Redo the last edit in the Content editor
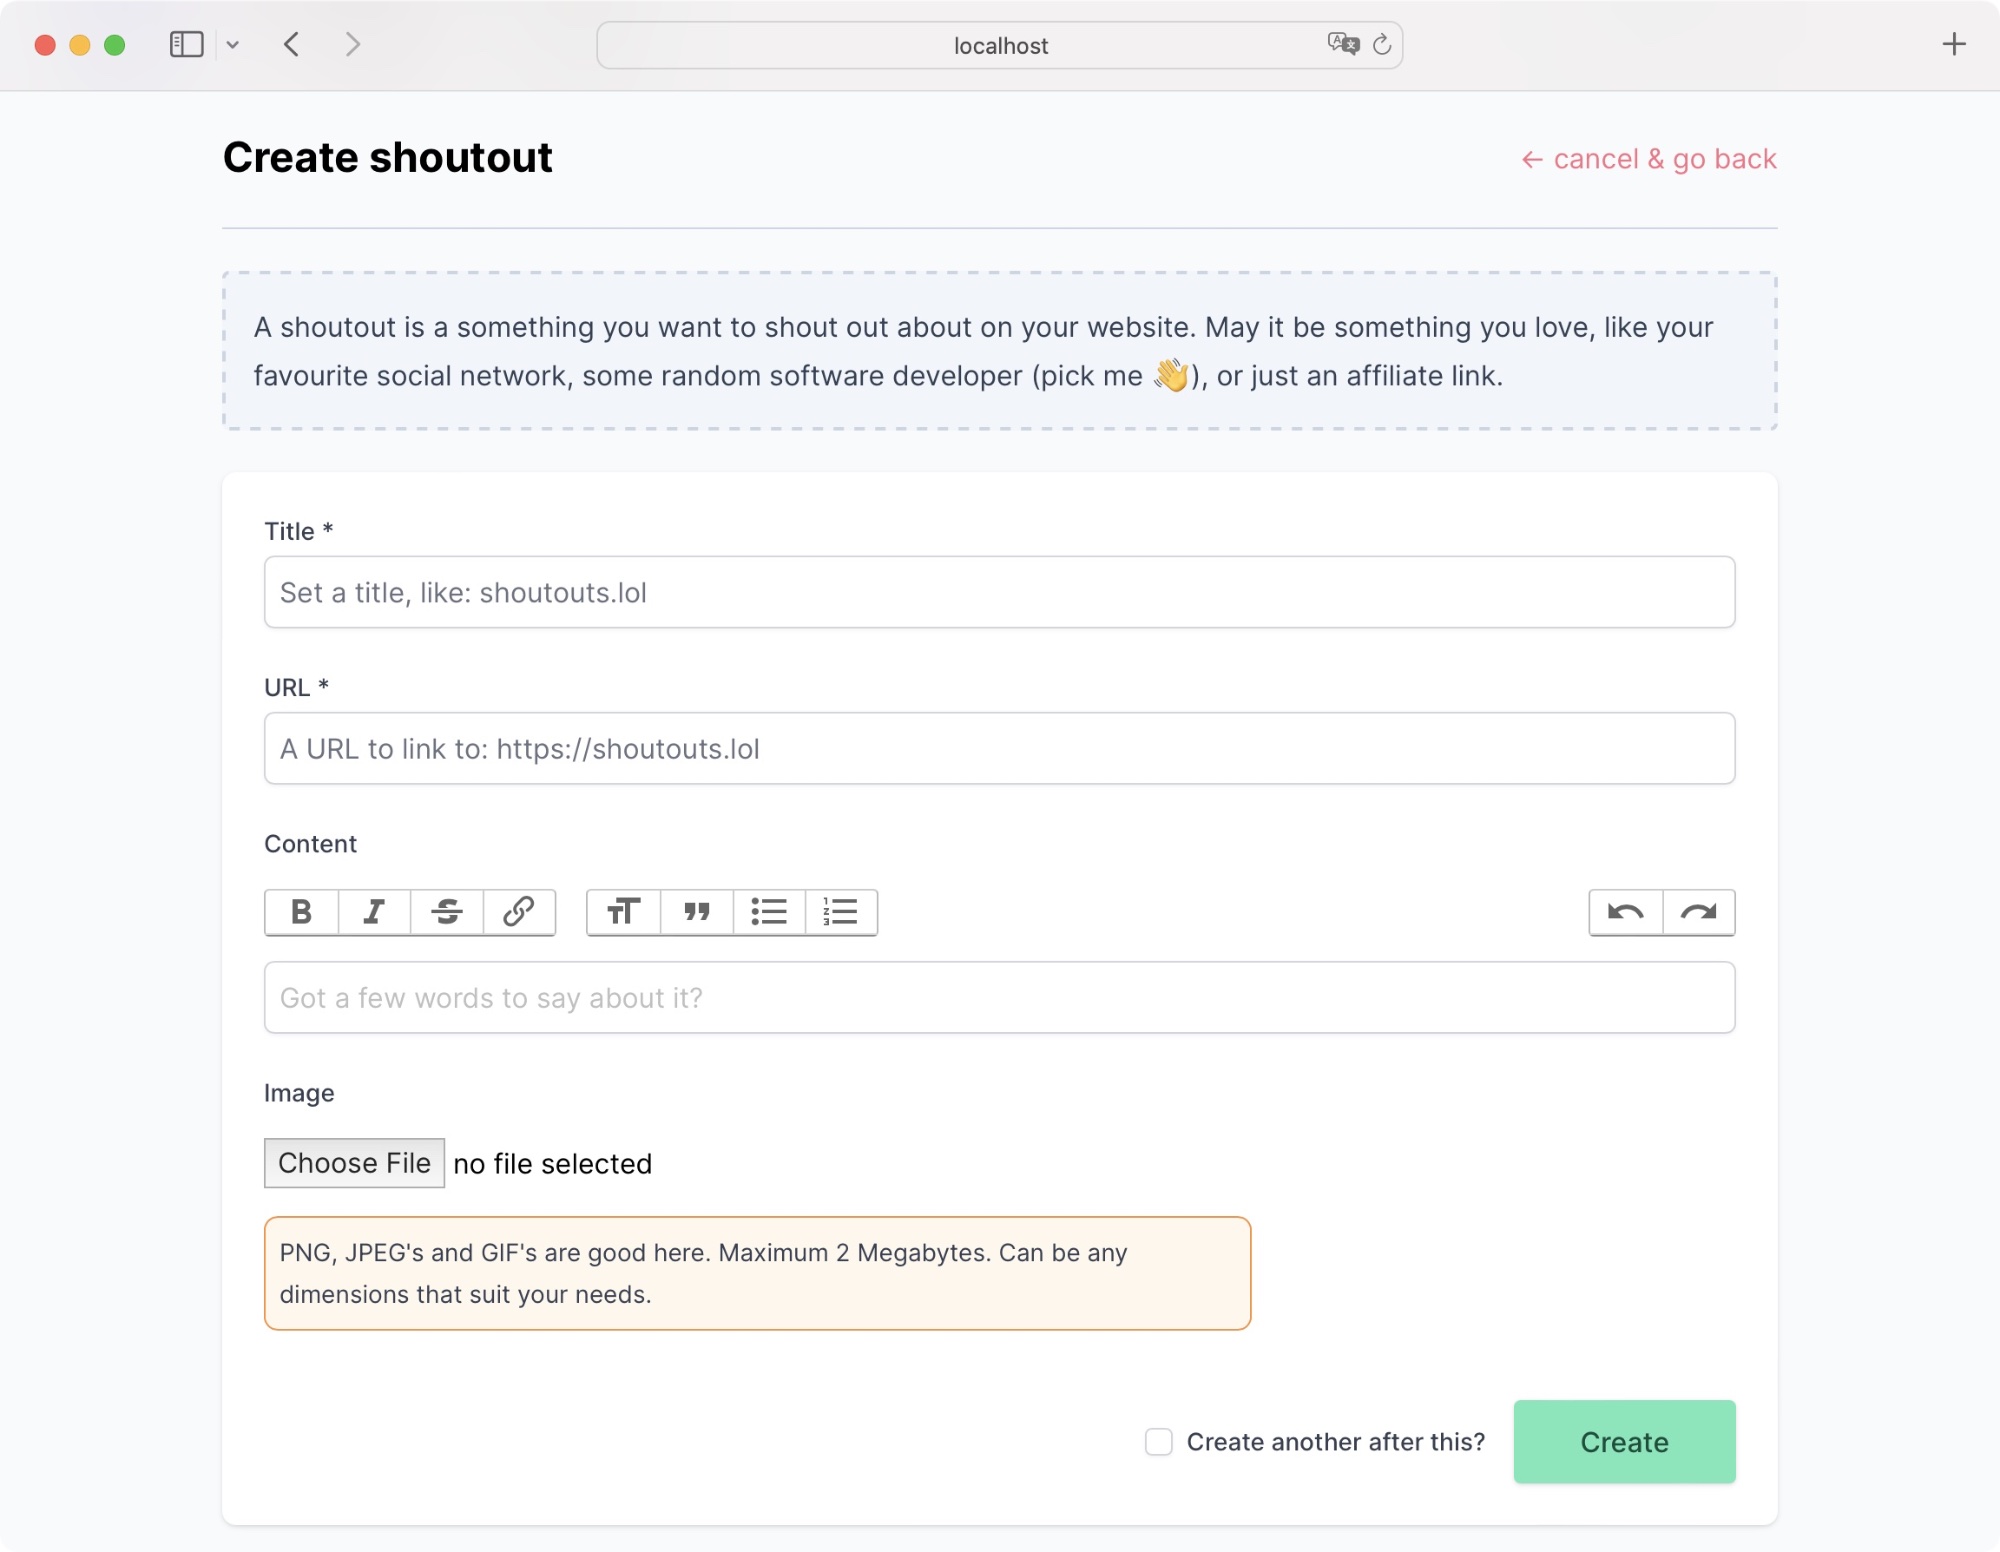Image resolution: width=2000 pixels, height=1552 pixels. 1699,912
